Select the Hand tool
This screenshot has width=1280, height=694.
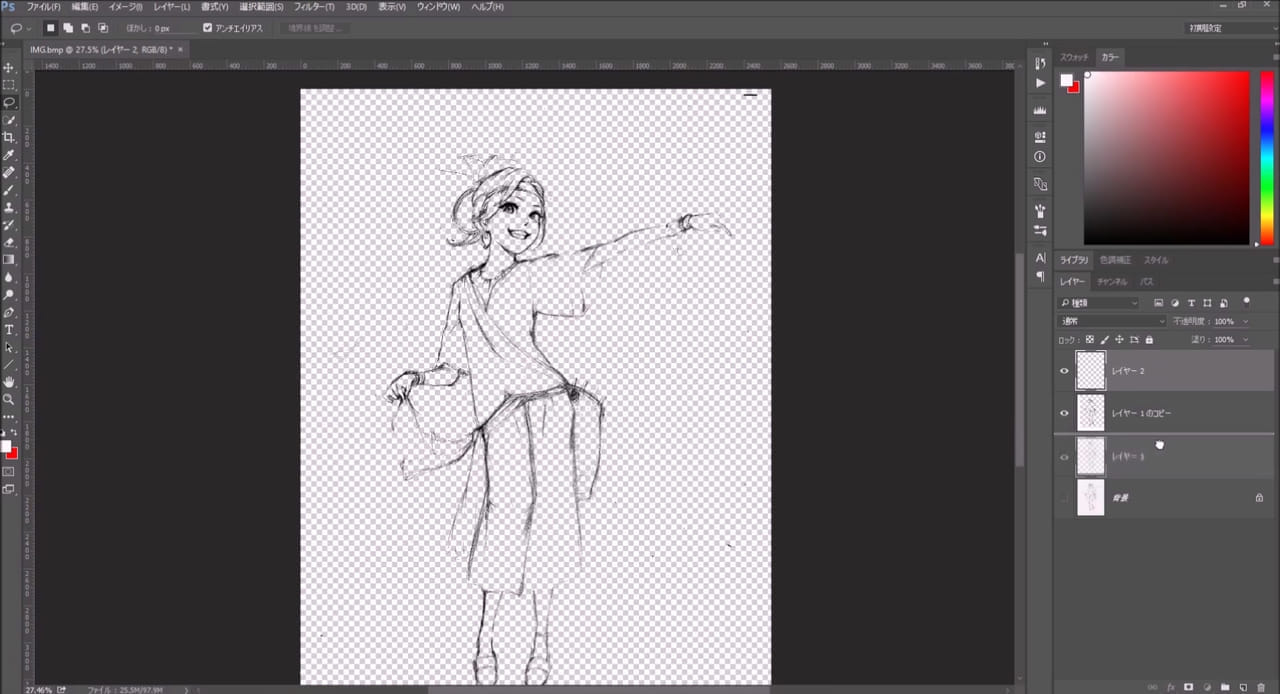[x=9, y=381]
